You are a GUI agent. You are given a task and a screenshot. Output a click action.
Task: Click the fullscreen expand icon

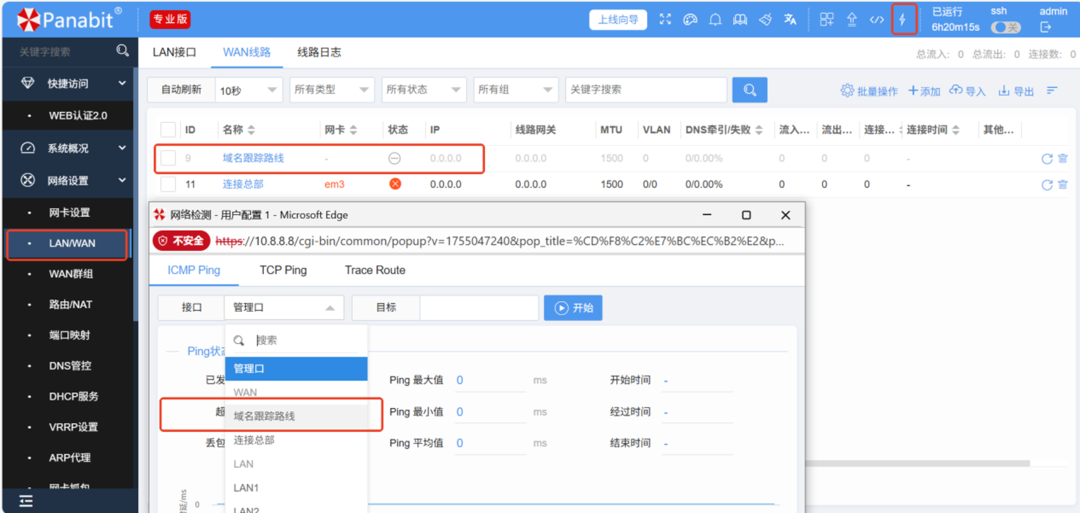coord(666,20)
